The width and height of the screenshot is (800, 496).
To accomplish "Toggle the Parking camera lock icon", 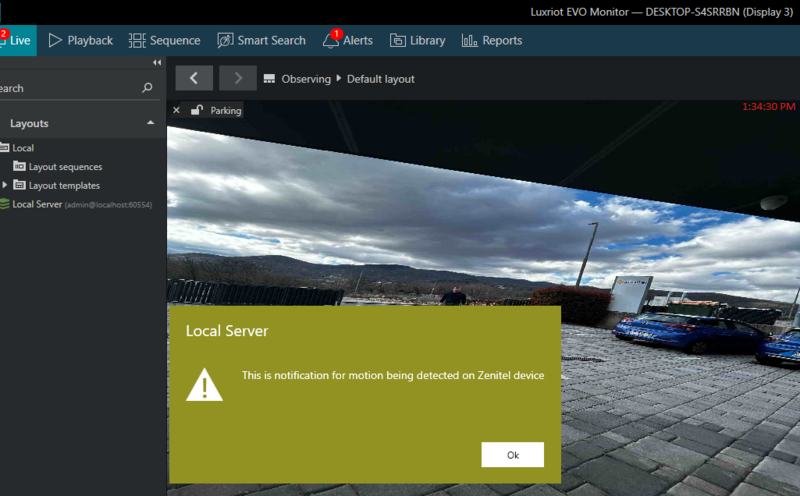I will [x=197, y=110].
